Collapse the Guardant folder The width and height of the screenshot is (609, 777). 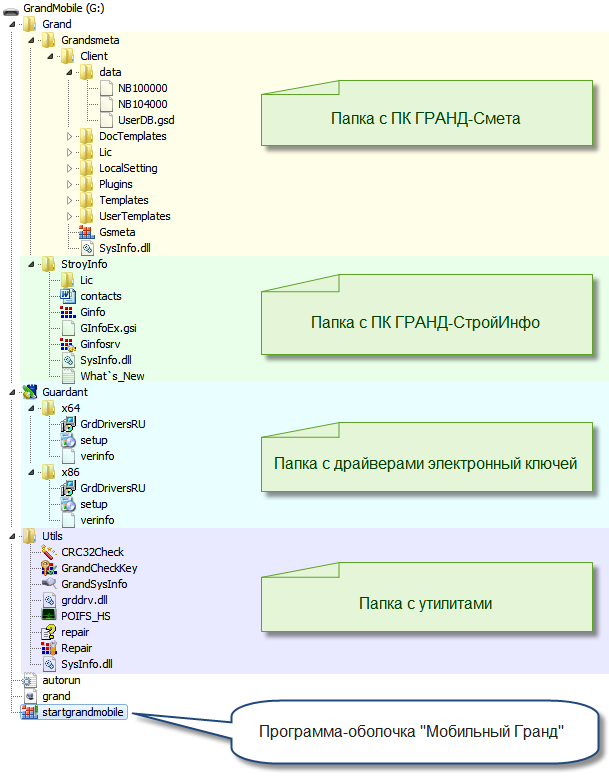11,392
